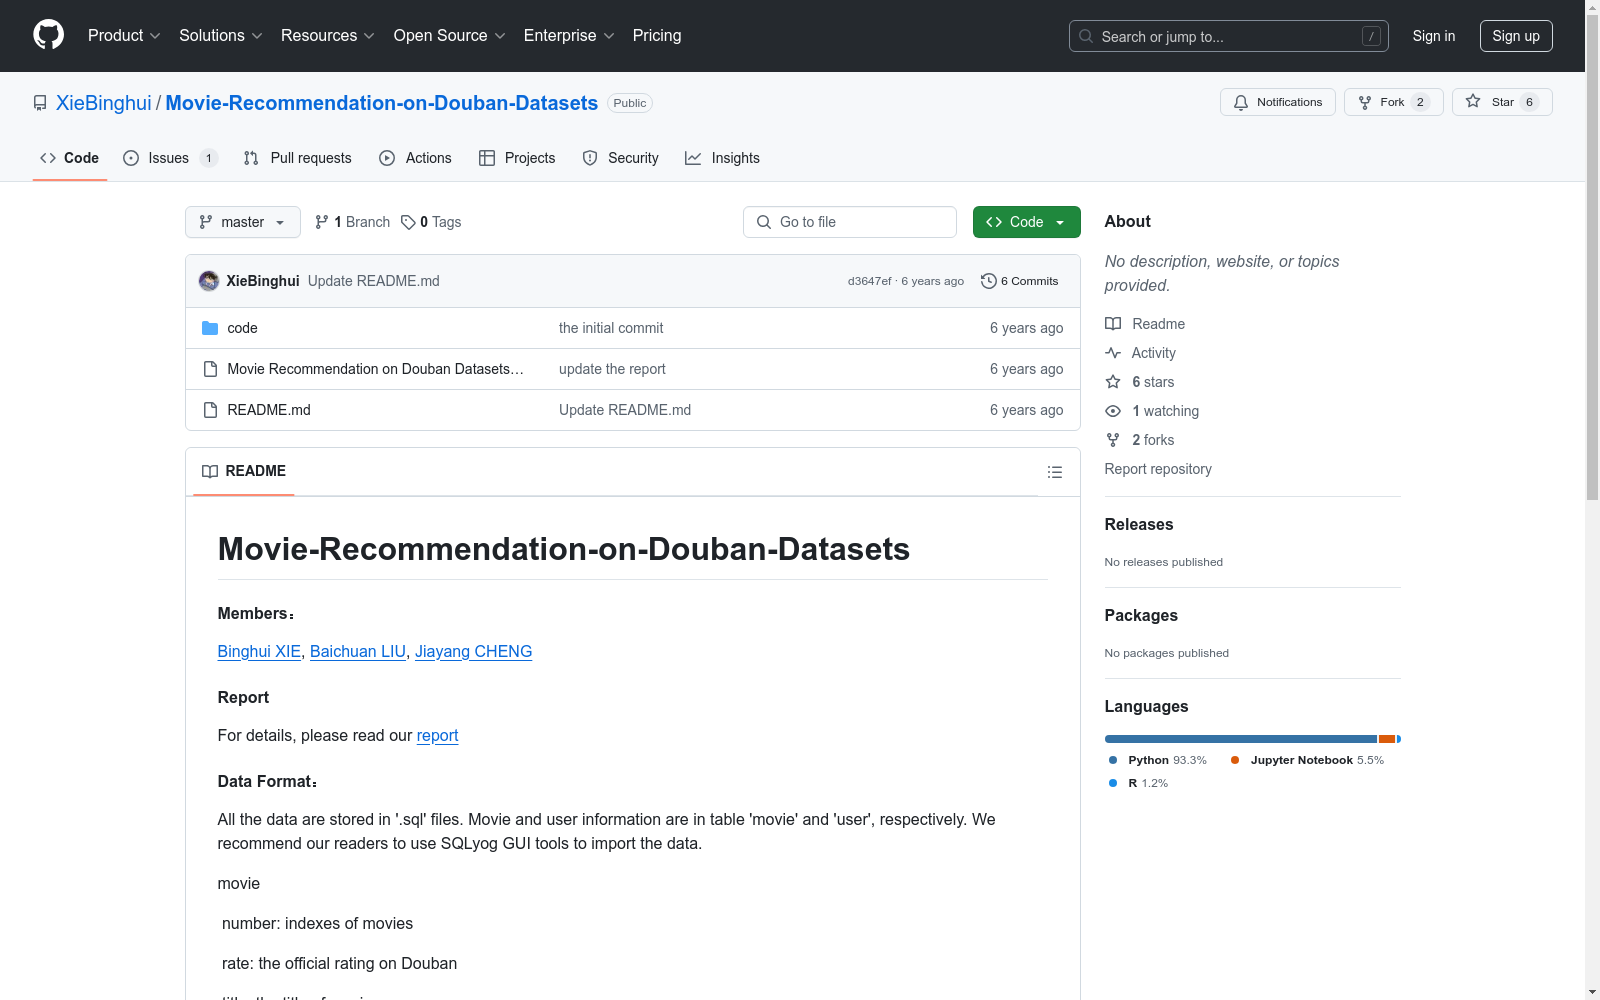Open the Baichuan LIU member link

(x=358, y=651)
